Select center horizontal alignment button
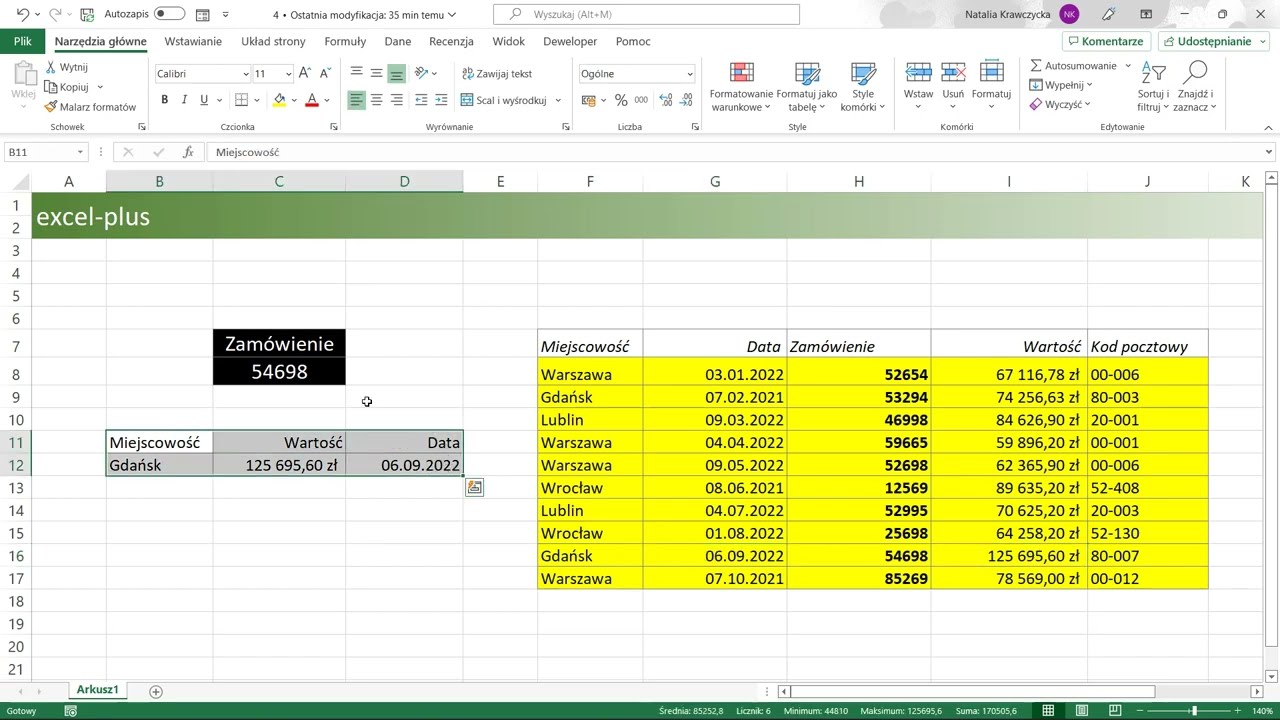The image size is (1280, 720). pyautogui.click(x=376, y=100)
